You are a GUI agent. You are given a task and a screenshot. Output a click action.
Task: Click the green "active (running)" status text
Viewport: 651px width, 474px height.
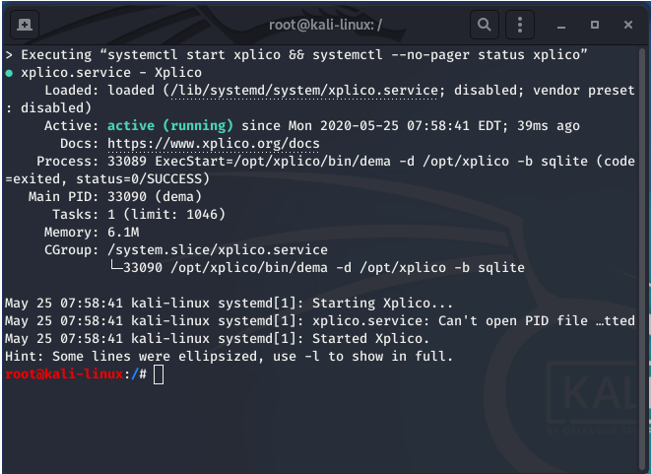click(x=170, y=126)
